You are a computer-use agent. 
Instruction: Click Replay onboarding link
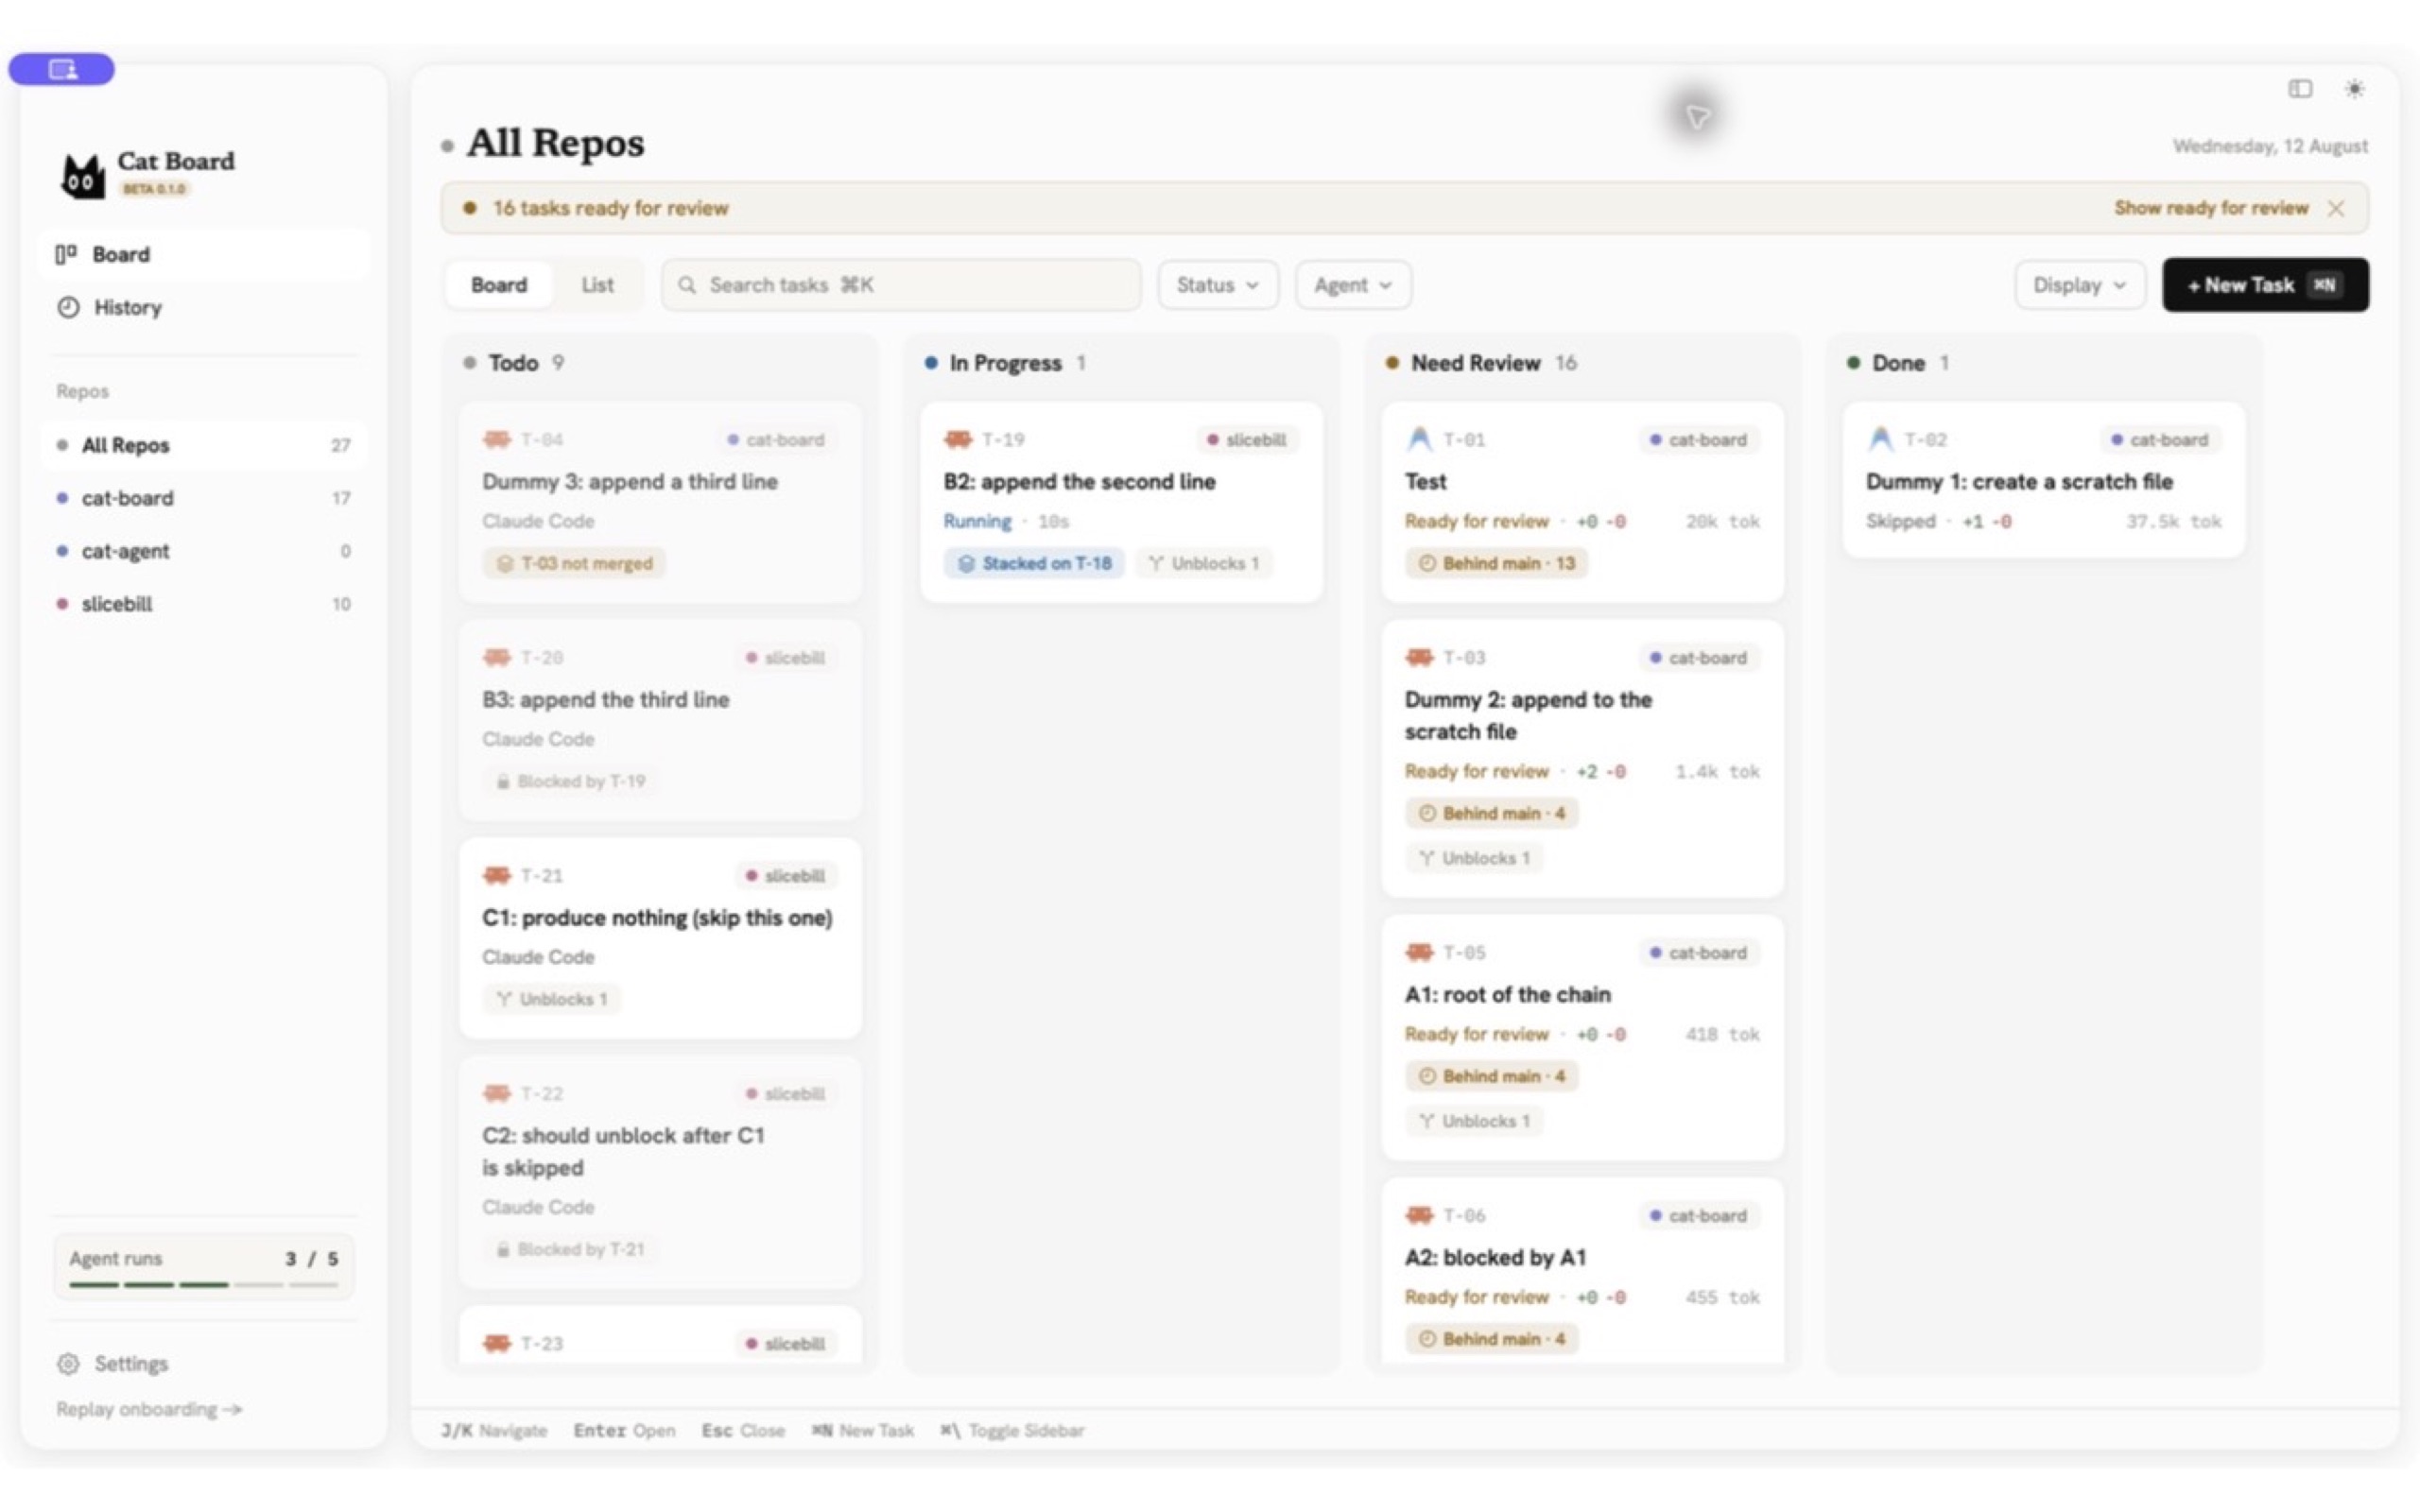point(148,1409)
